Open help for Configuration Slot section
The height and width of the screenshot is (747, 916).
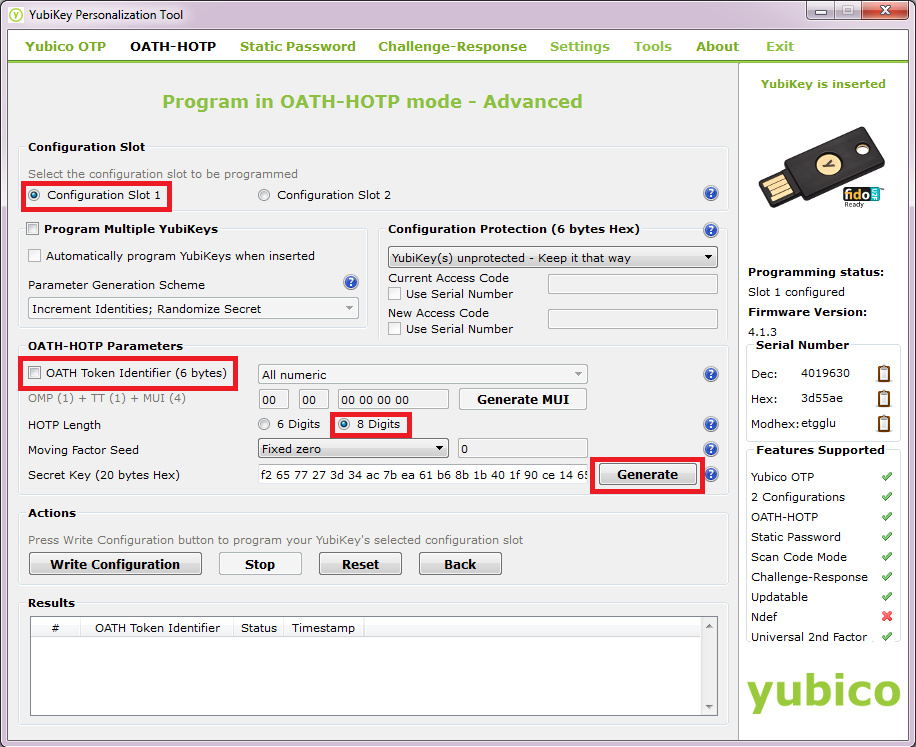coord(710,193)
